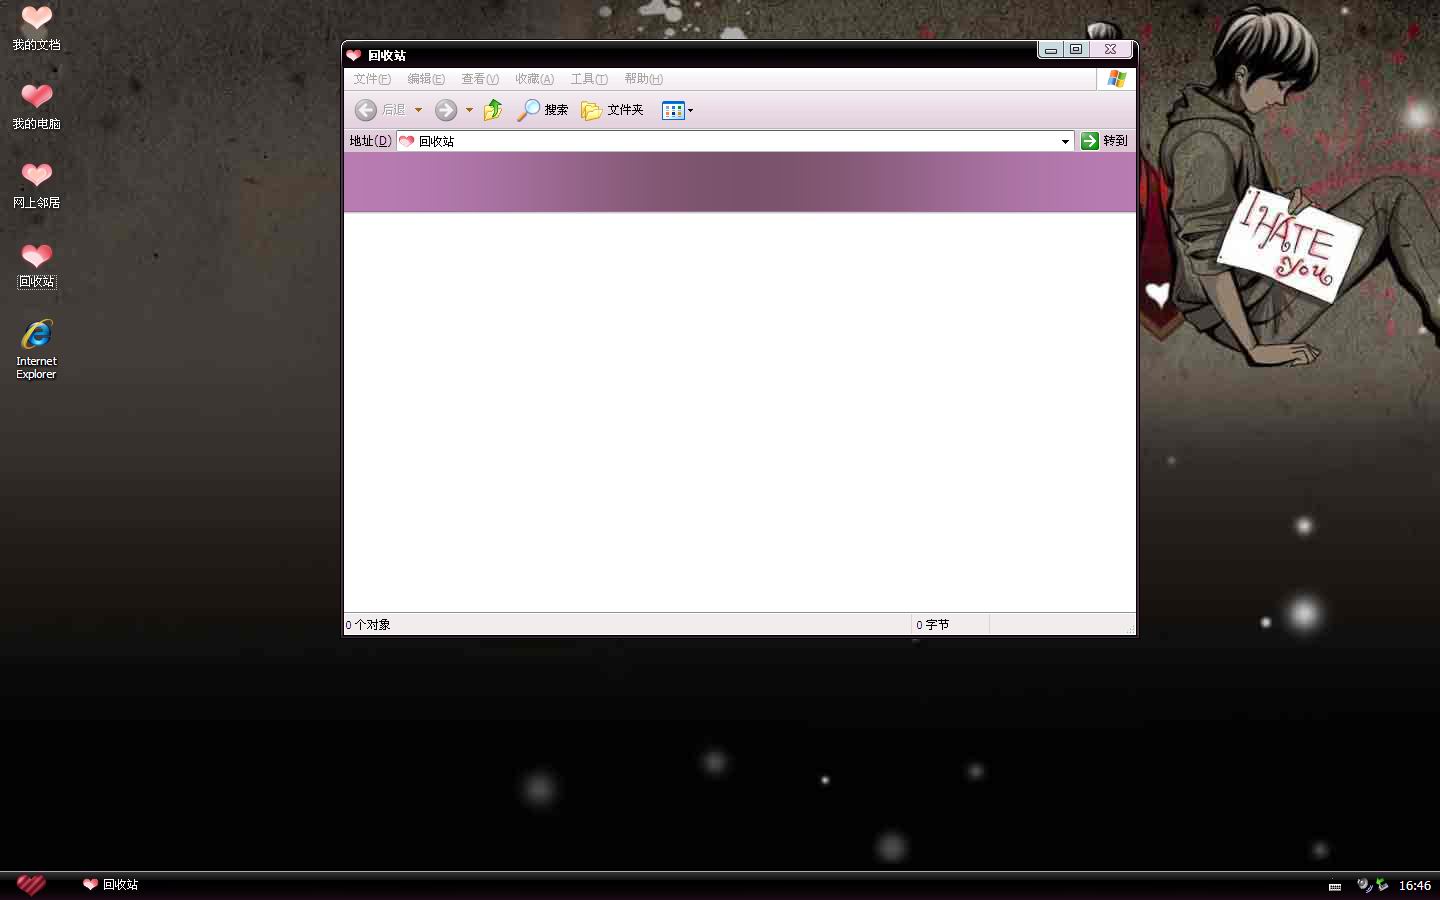
Task: Click the '0 个对象' status bar text
Action: point(368,625)
